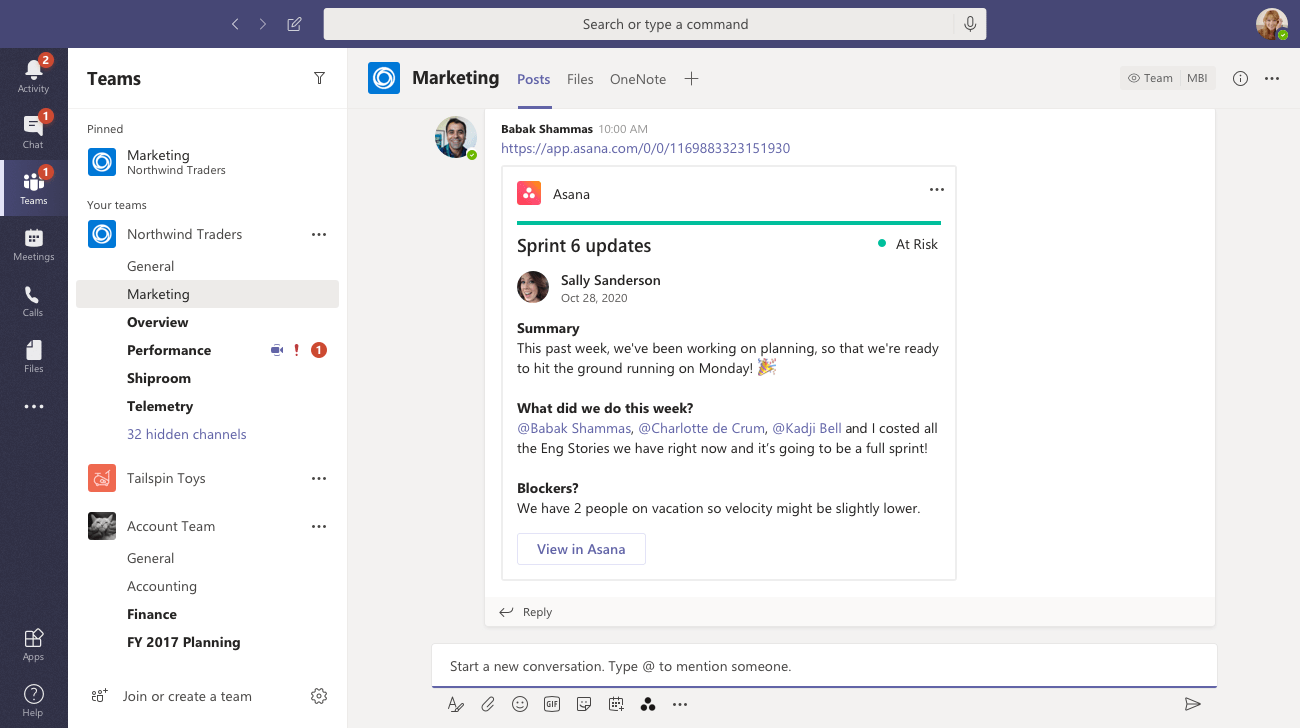Show more apps ellipsis in left rail
The width and height of the screenshot is (1300, 728).
click(x=34, y=407)
